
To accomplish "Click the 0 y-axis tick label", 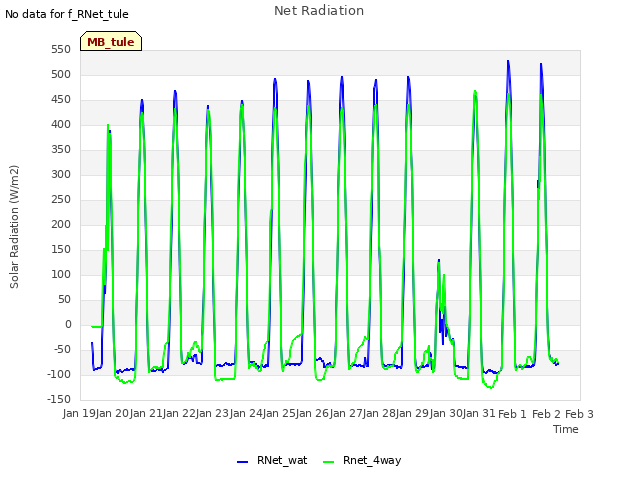I will pos(68,324).
